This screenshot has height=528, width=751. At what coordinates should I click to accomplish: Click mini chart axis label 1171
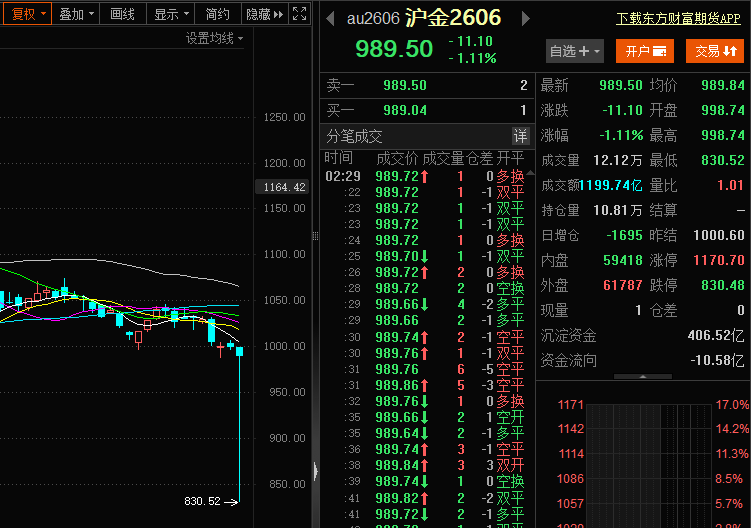[x=570, y=405]
